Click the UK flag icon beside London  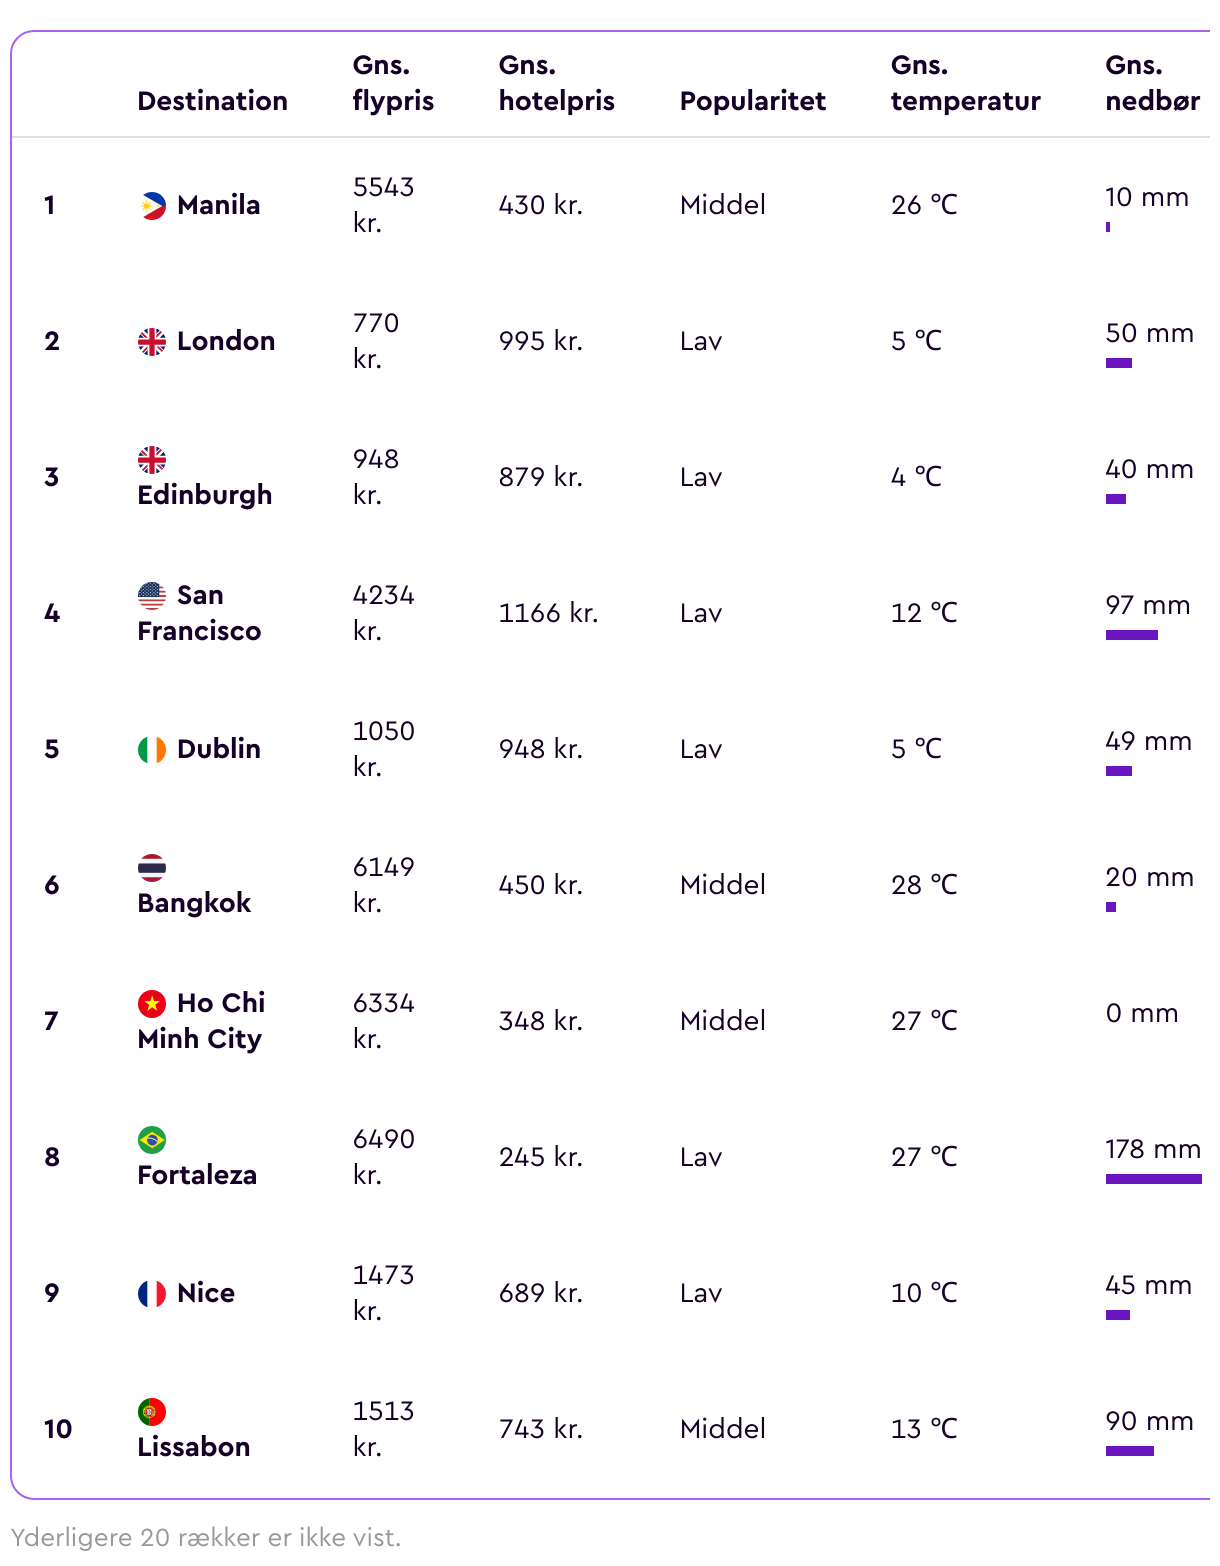(x=152, y=342)
